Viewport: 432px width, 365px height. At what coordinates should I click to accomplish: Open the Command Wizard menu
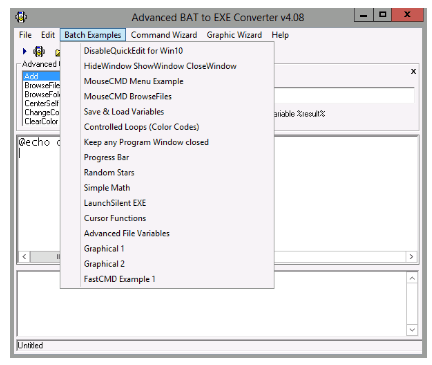[x=164, y=35]
